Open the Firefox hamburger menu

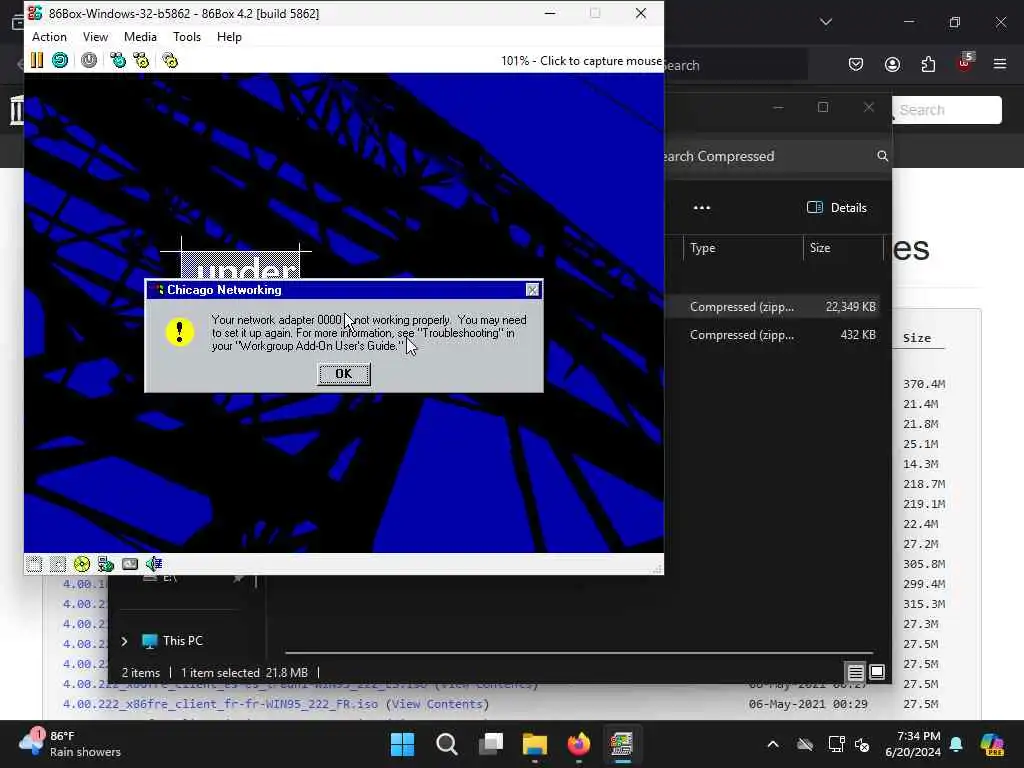pos(1000,64)
